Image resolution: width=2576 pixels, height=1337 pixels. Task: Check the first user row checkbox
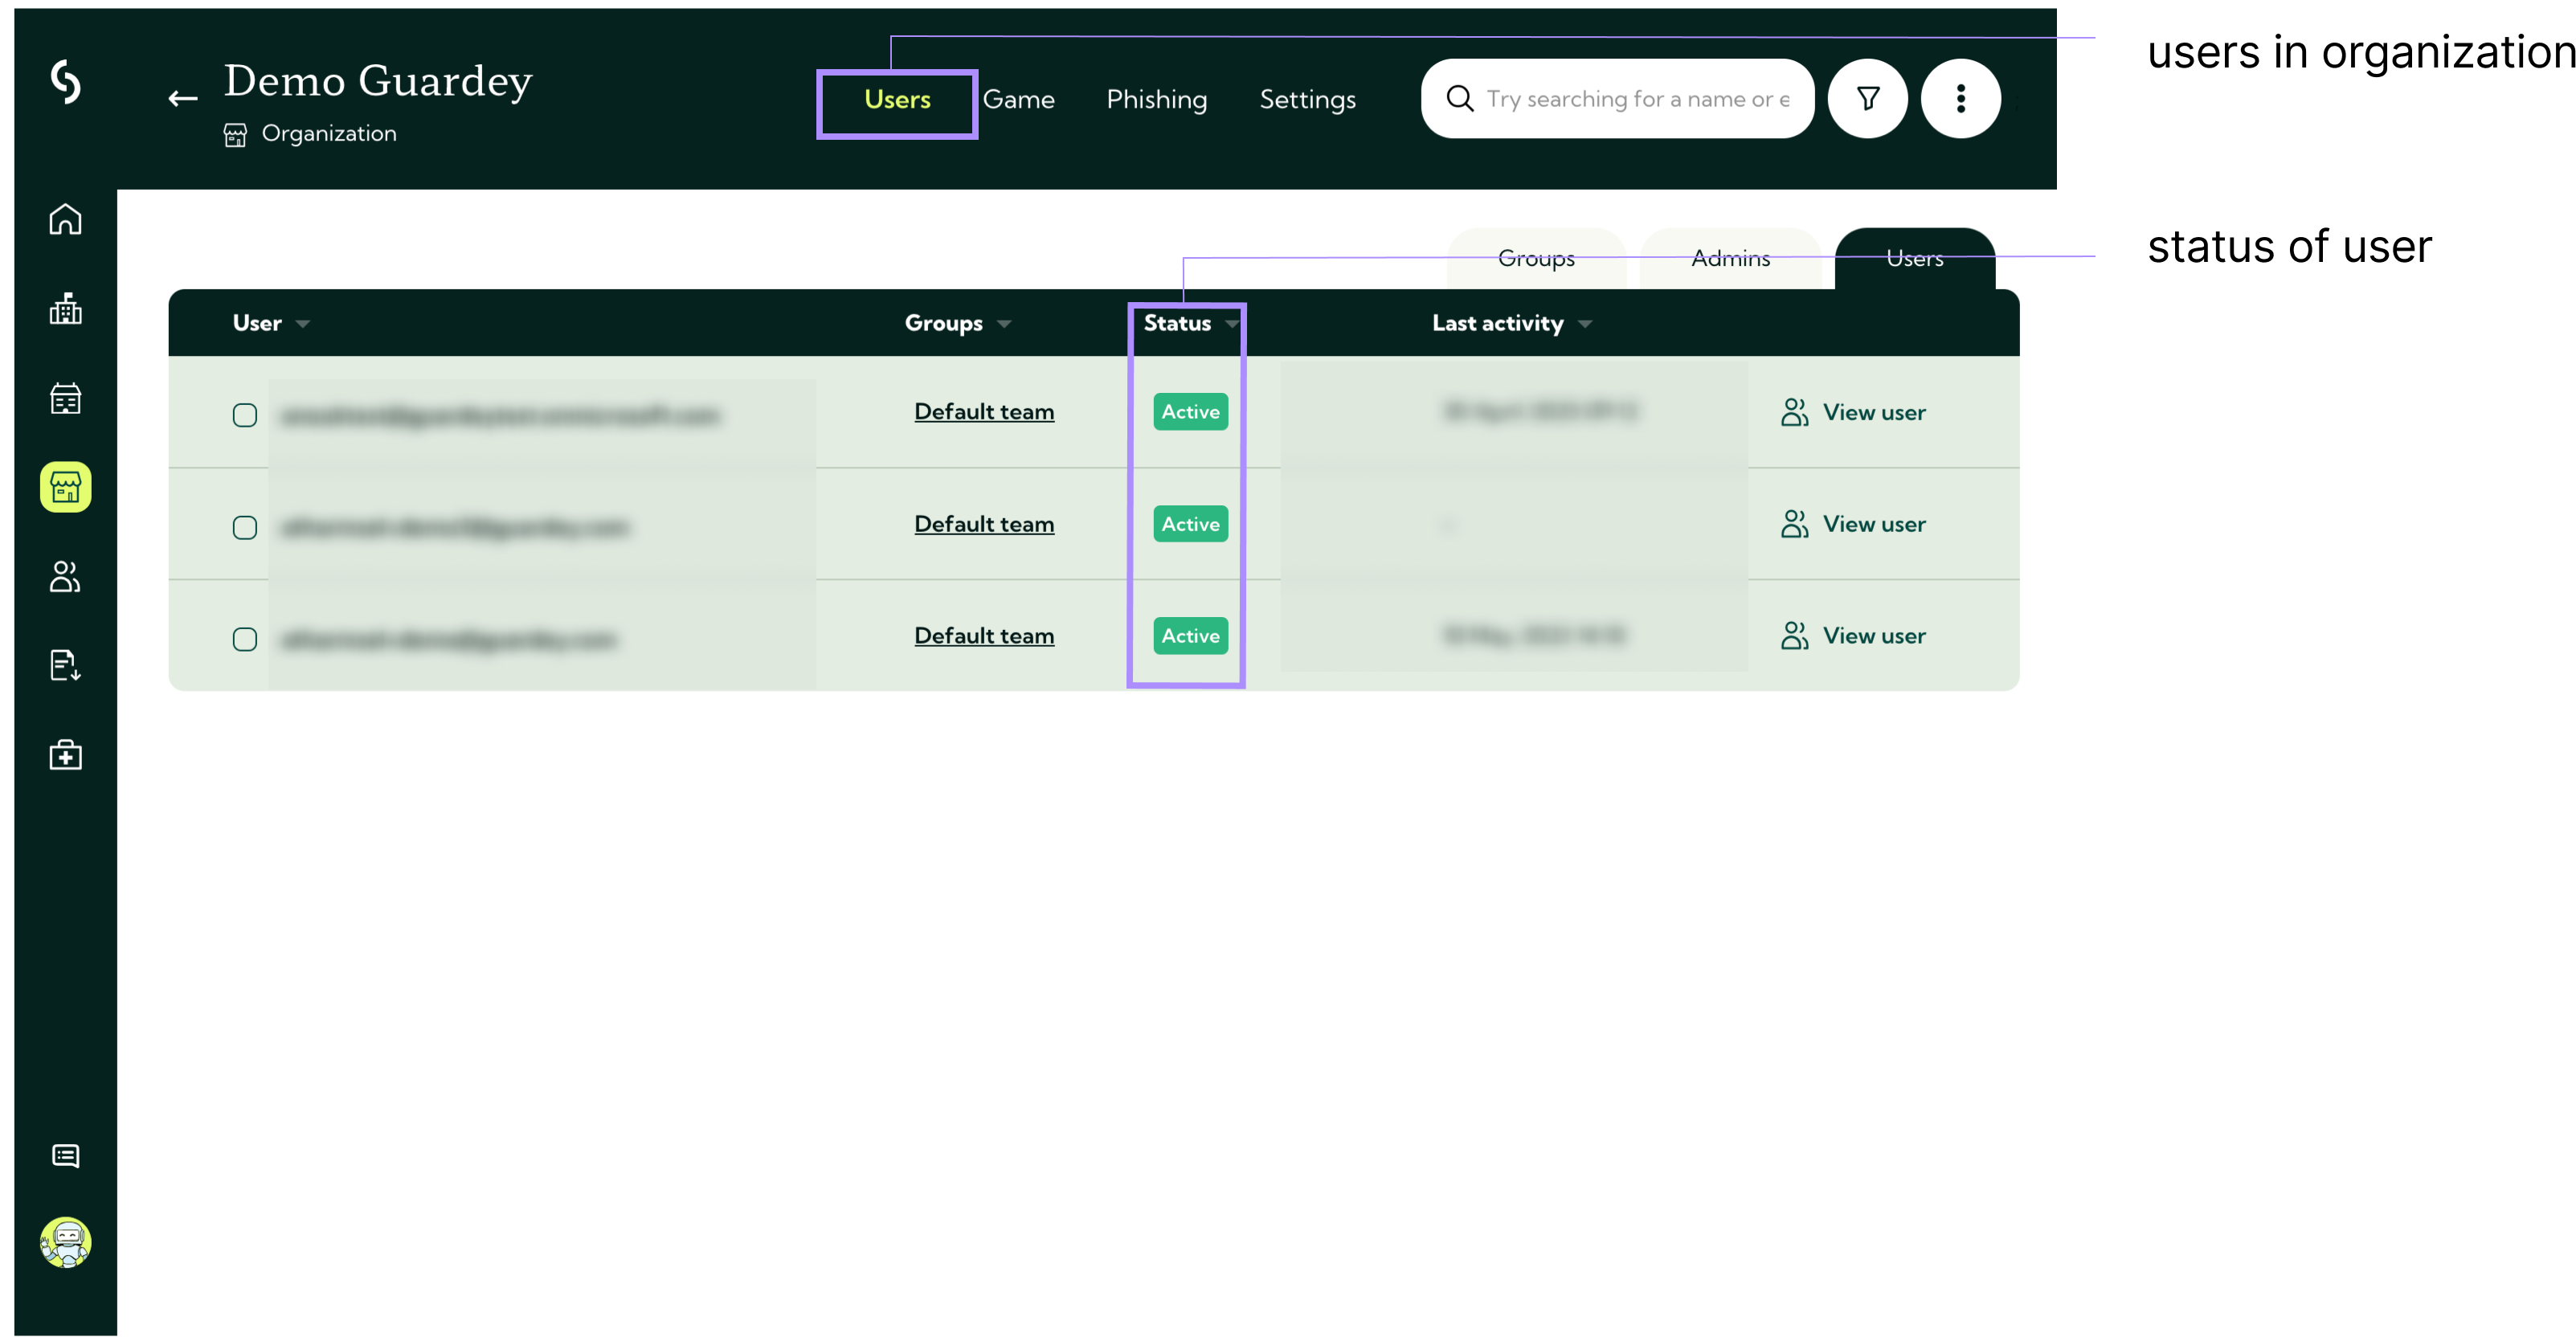245,415
